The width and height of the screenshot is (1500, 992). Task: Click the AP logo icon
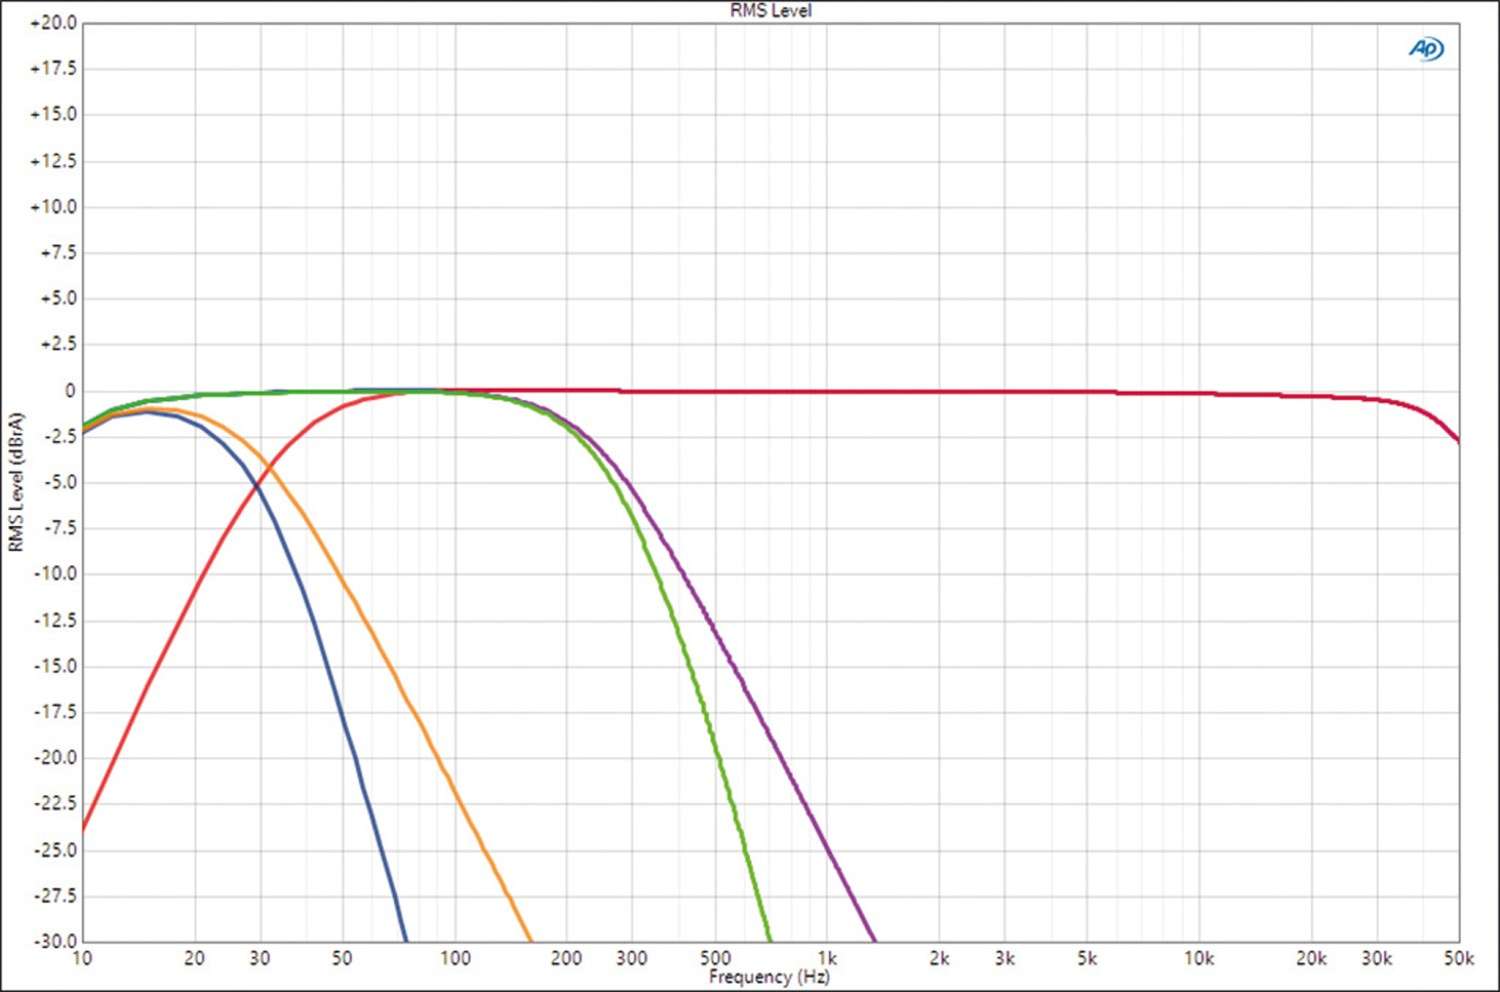click(x=1426, y=48)
